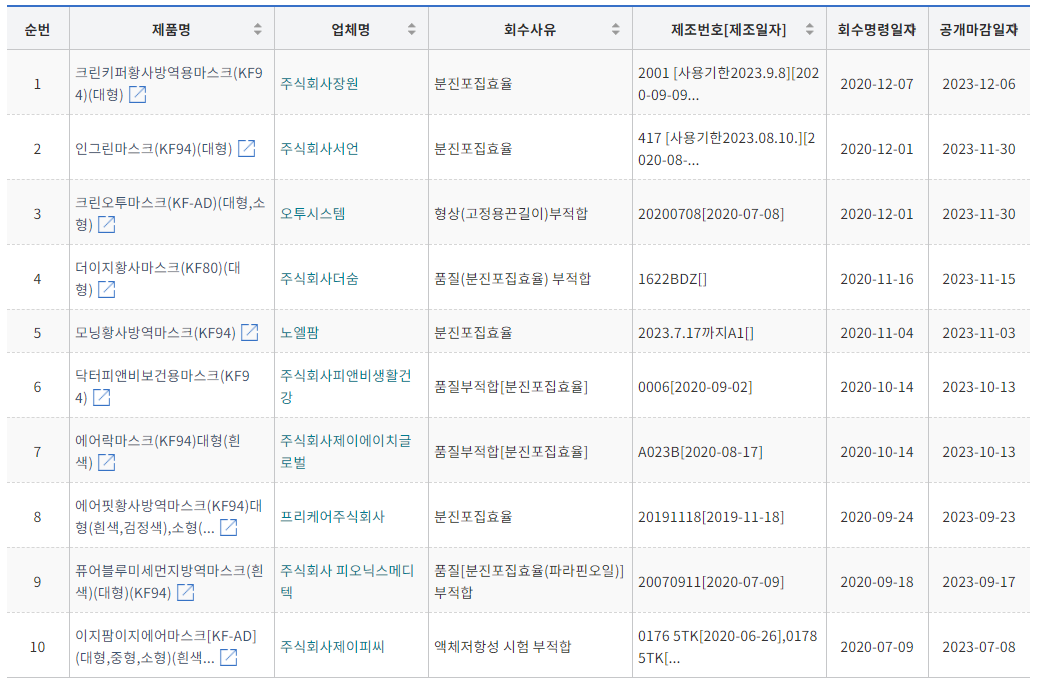Select product name 에어핏황사방역마스크(KF94)대형
Image resolution: width=1040 pixels, height=681 pixels.
click(168, 517)
